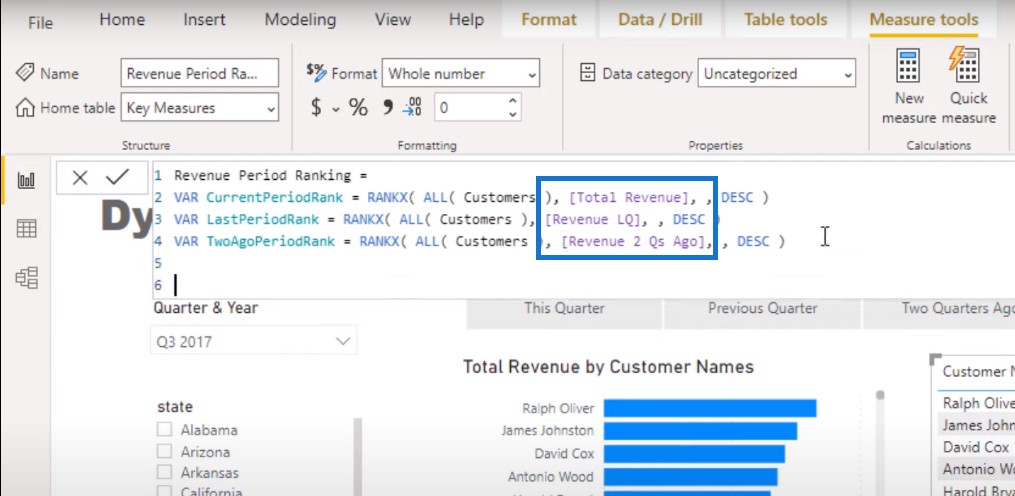Open the Report view icon in sidebar

(x=27, y=179)
